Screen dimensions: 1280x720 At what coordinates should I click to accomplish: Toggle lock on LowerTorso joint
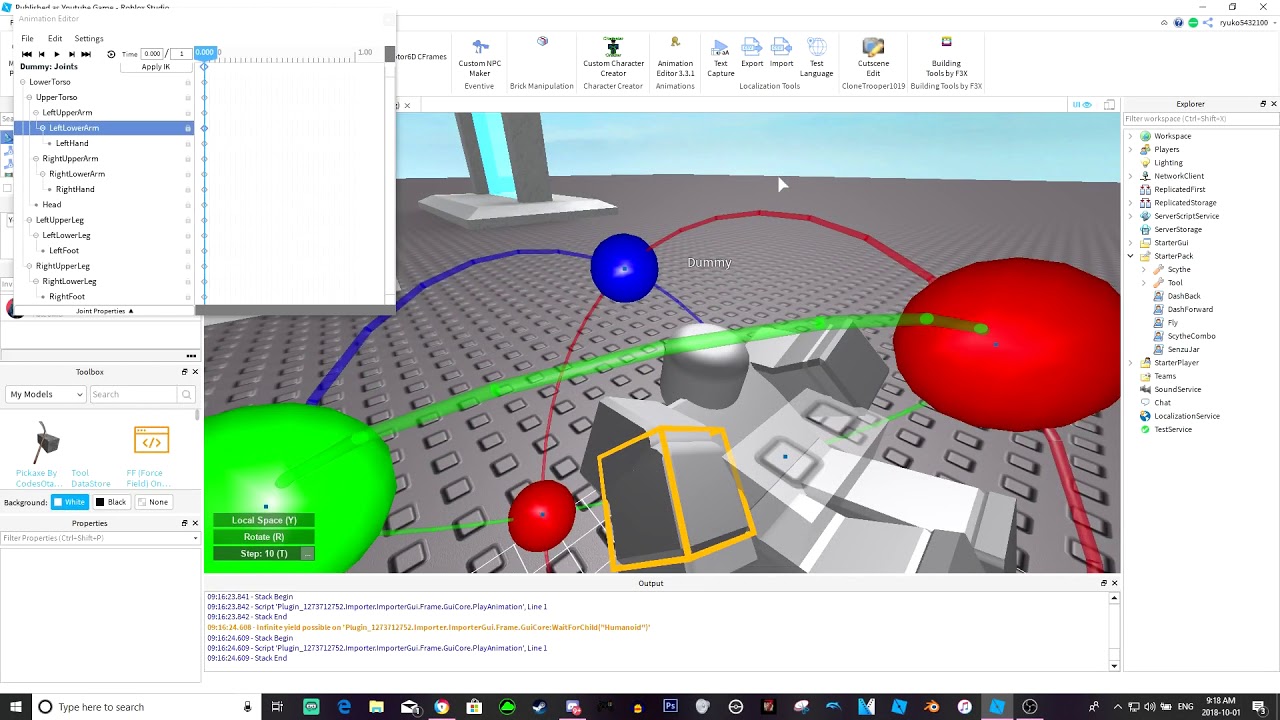tap(188, 82)
